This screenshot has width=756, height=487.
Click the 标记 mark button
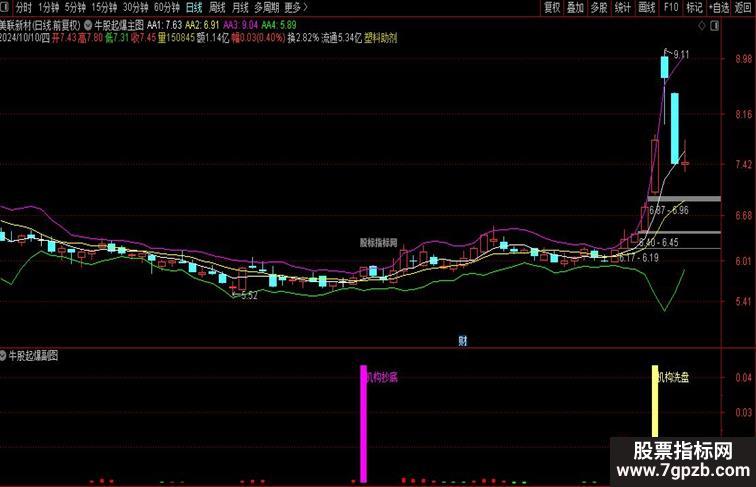(694, 8)
